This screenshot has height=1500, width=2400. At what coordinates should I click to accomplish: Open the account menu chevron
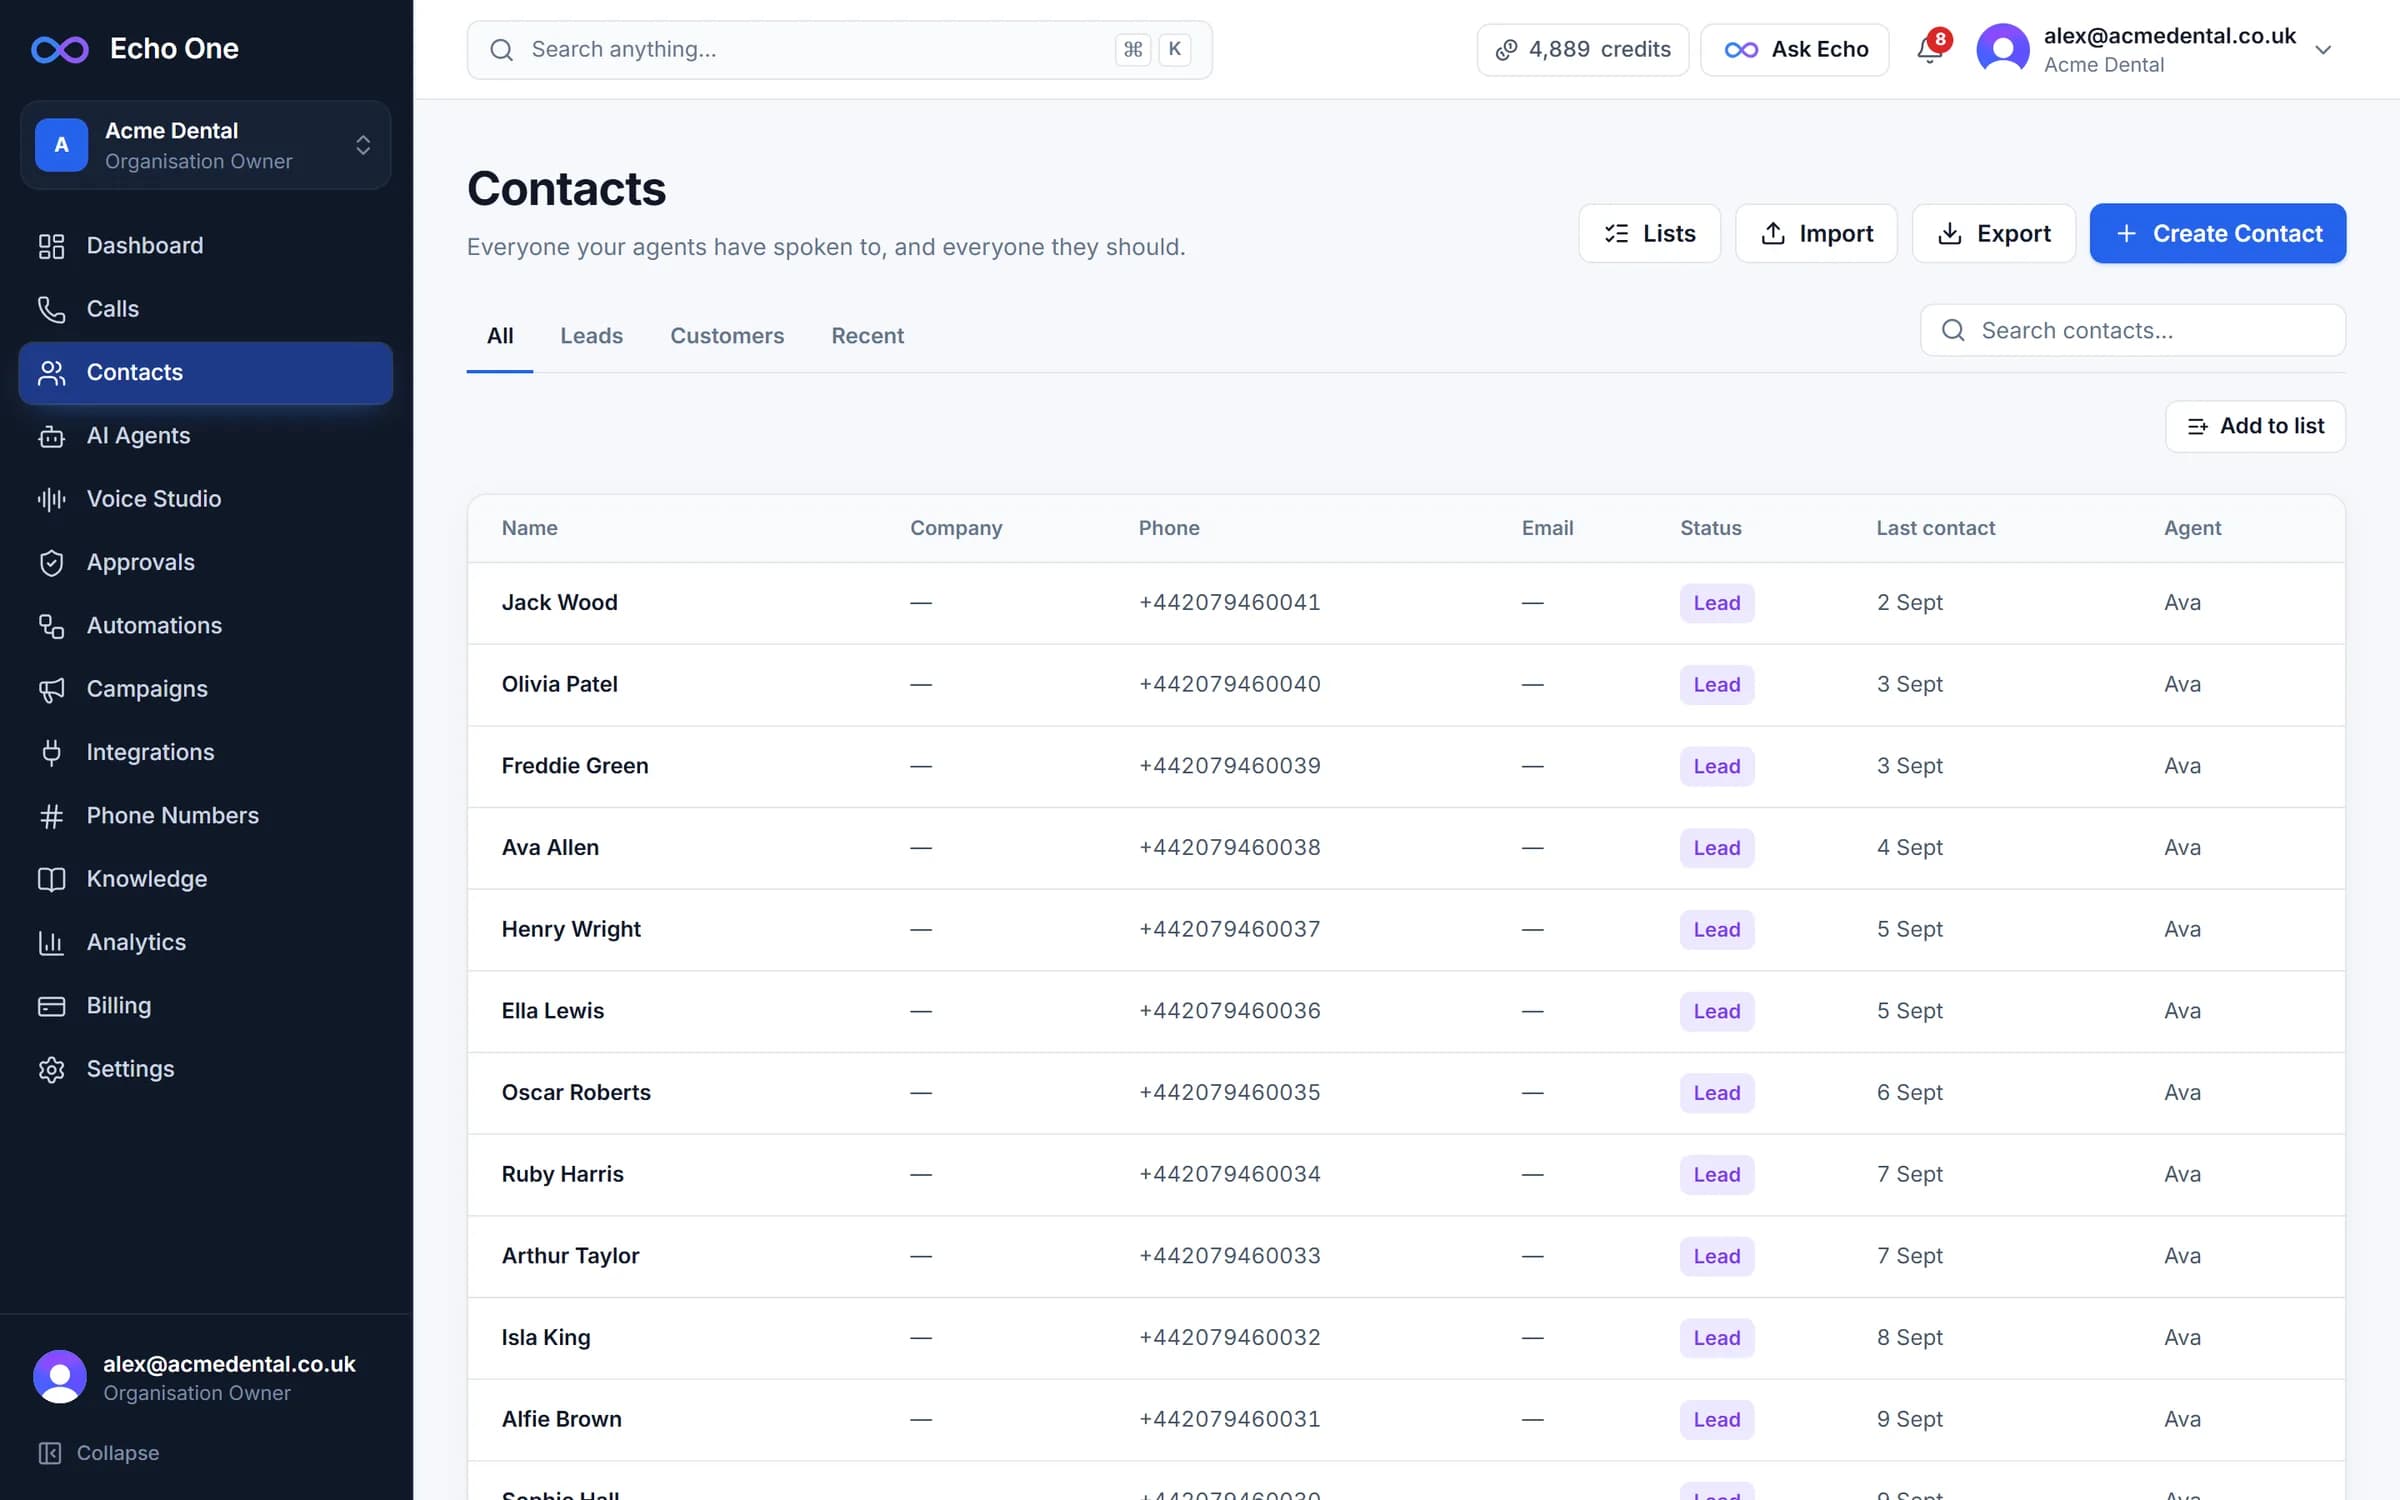2323,50
